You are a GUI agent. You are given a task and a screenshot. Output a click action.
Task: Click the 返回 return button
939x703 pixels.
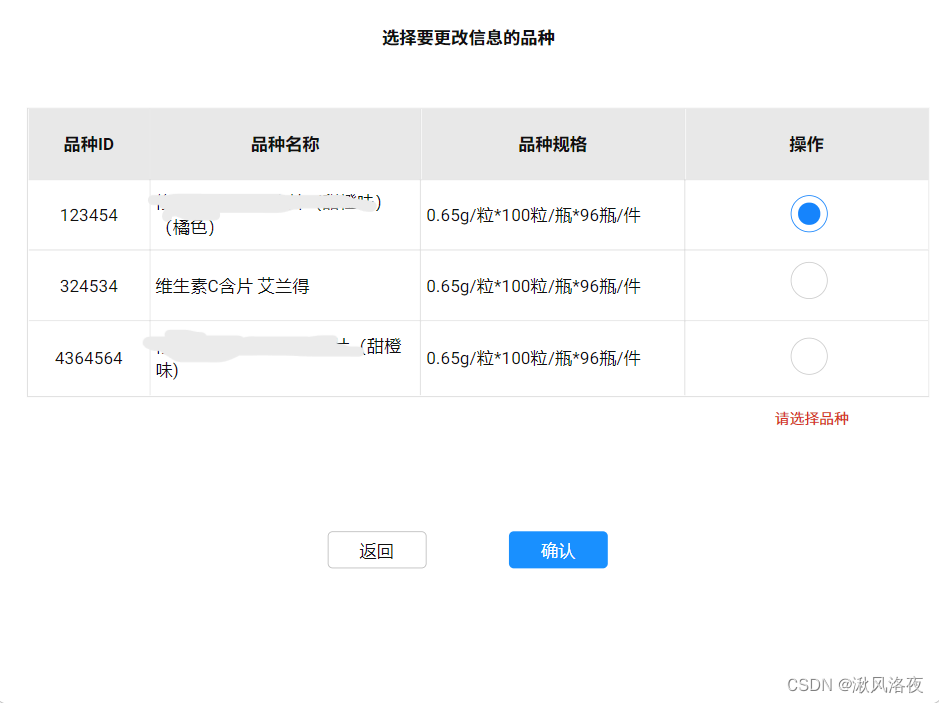pyautogui.click(x=377, y=549)
